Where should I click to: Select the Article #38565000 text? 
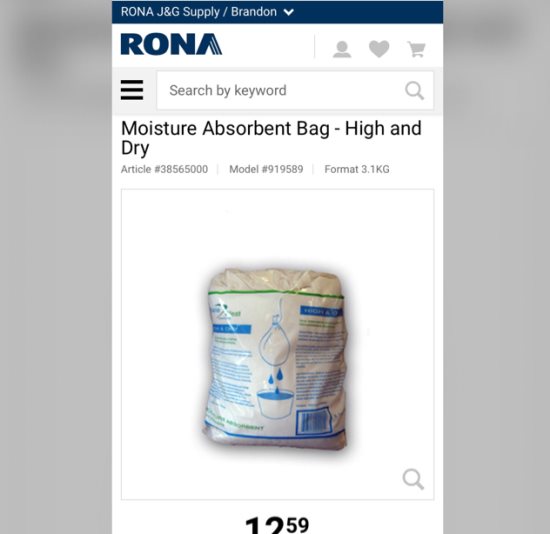click(164, 169)
